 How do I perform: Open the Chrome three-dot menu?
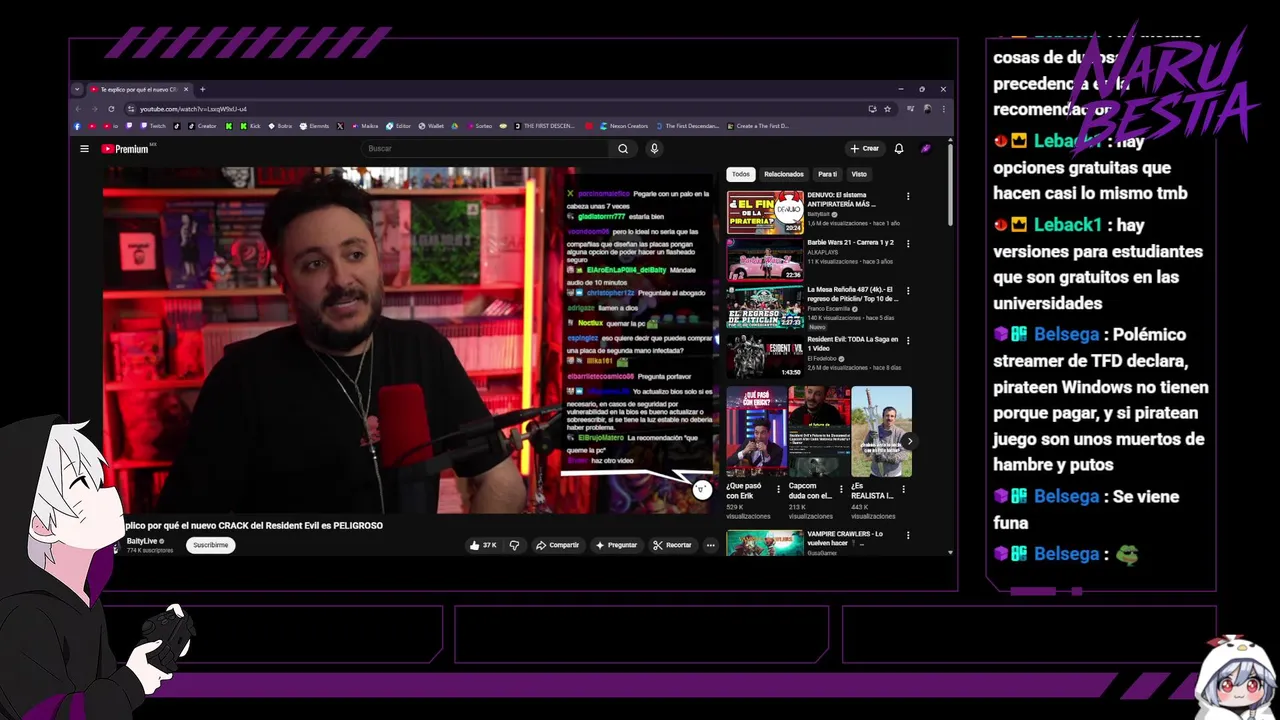coord(942,109)
